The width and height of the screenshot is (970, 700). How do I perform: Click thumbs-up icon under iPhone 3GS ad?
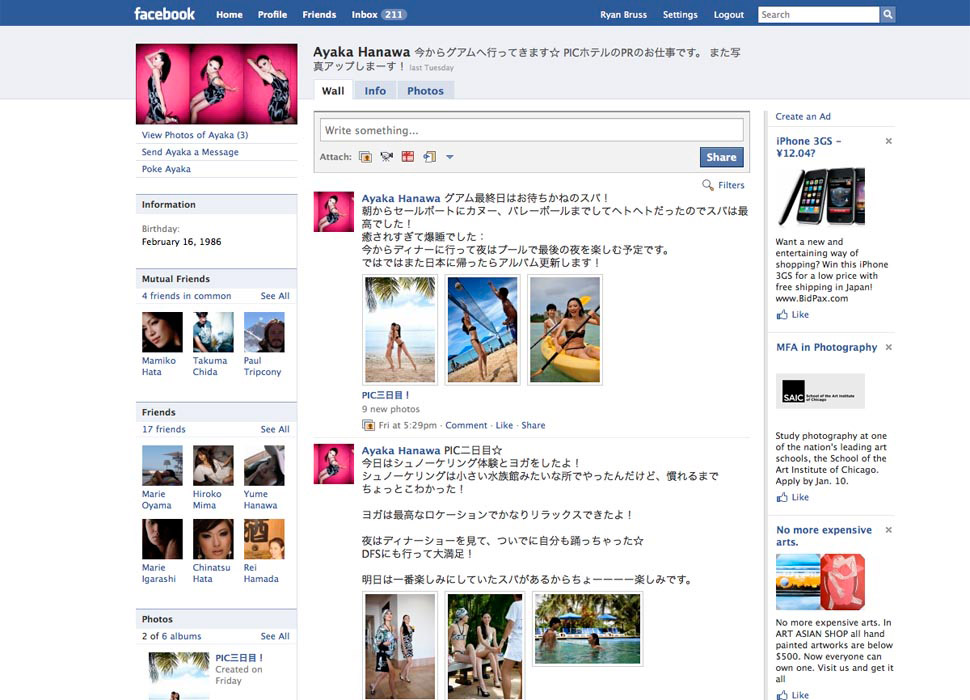pos(783,315)
